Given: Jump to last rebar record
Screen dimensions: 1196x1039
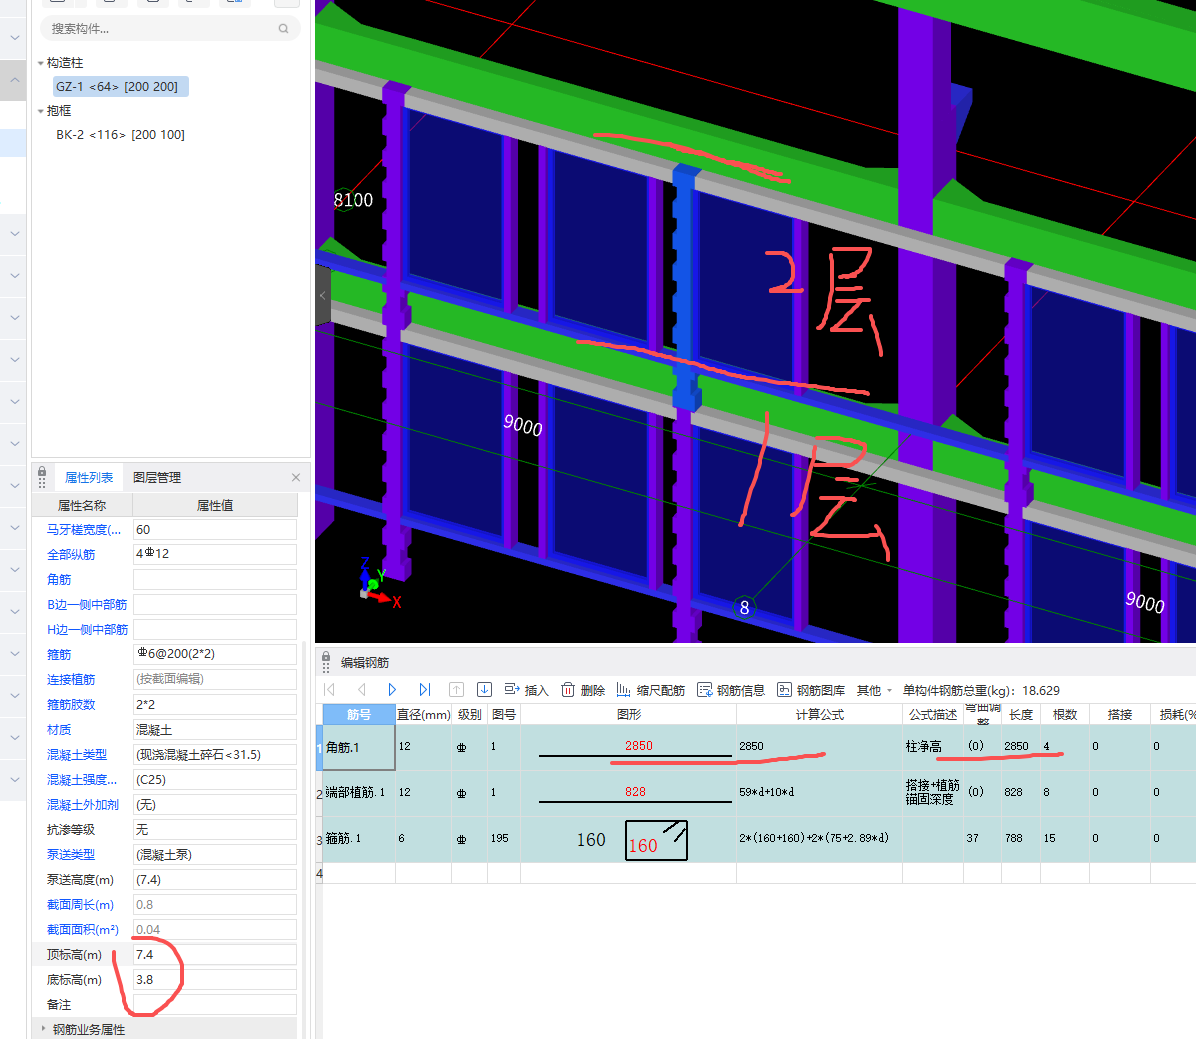Looking at the screenshot, I should click(425, 690).
